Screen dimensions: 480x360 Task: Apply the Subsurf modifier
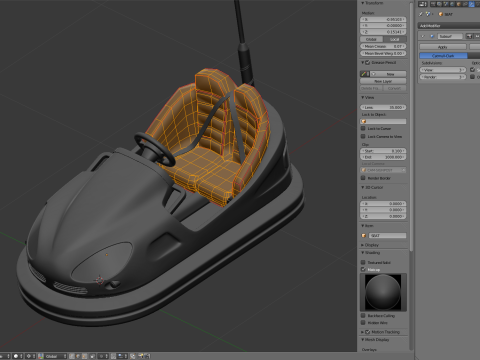point(443,47)
